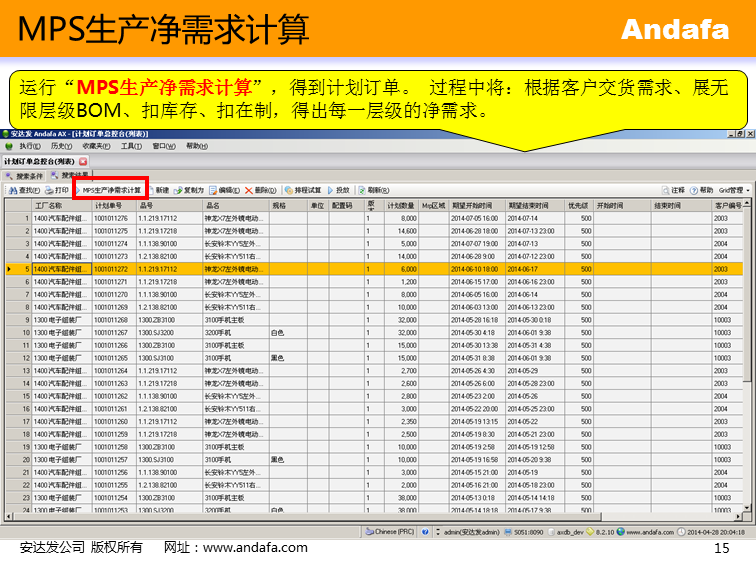
Task: Open the 注释 (Notes) button
Action: click(x=672, y=190)
